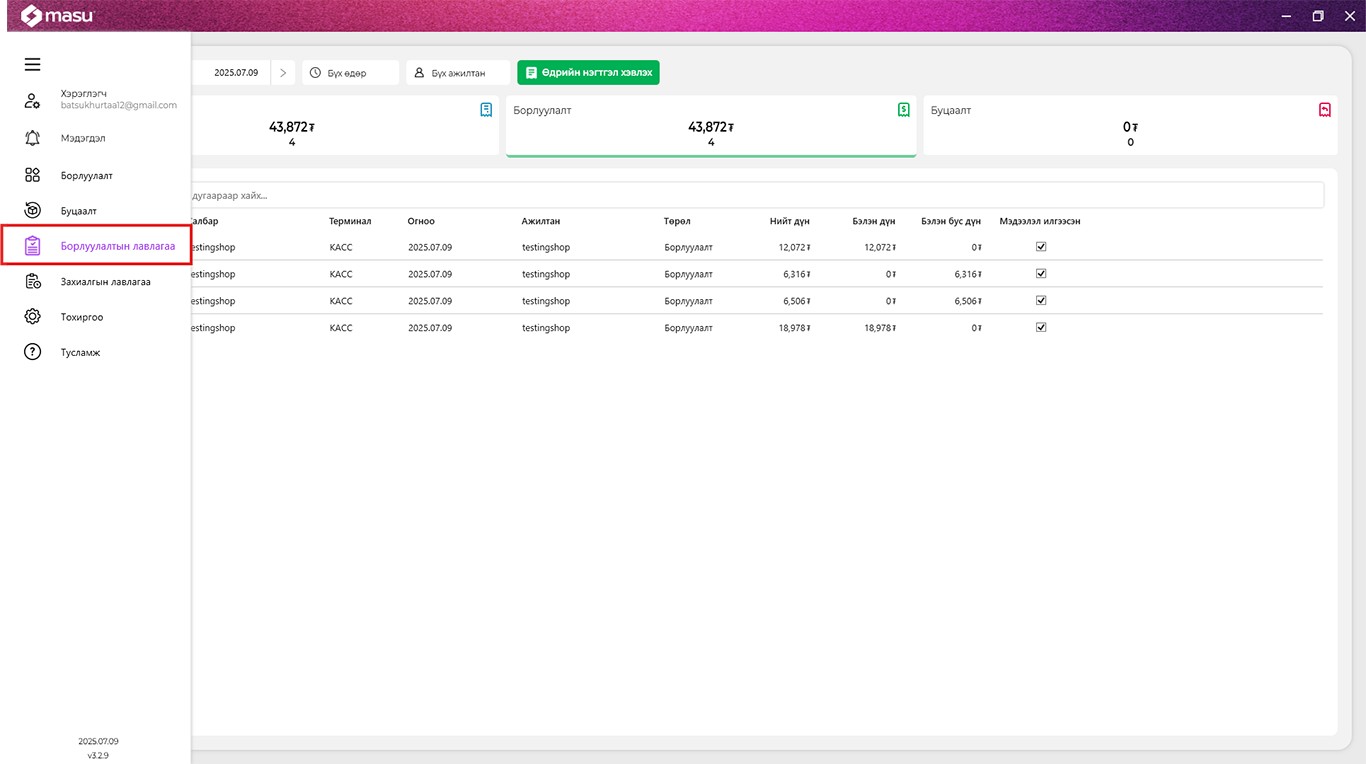1366x764 pixels.
Task: Click the Буцаалт return icon in sidebar
Action: [x=32, y=210]
